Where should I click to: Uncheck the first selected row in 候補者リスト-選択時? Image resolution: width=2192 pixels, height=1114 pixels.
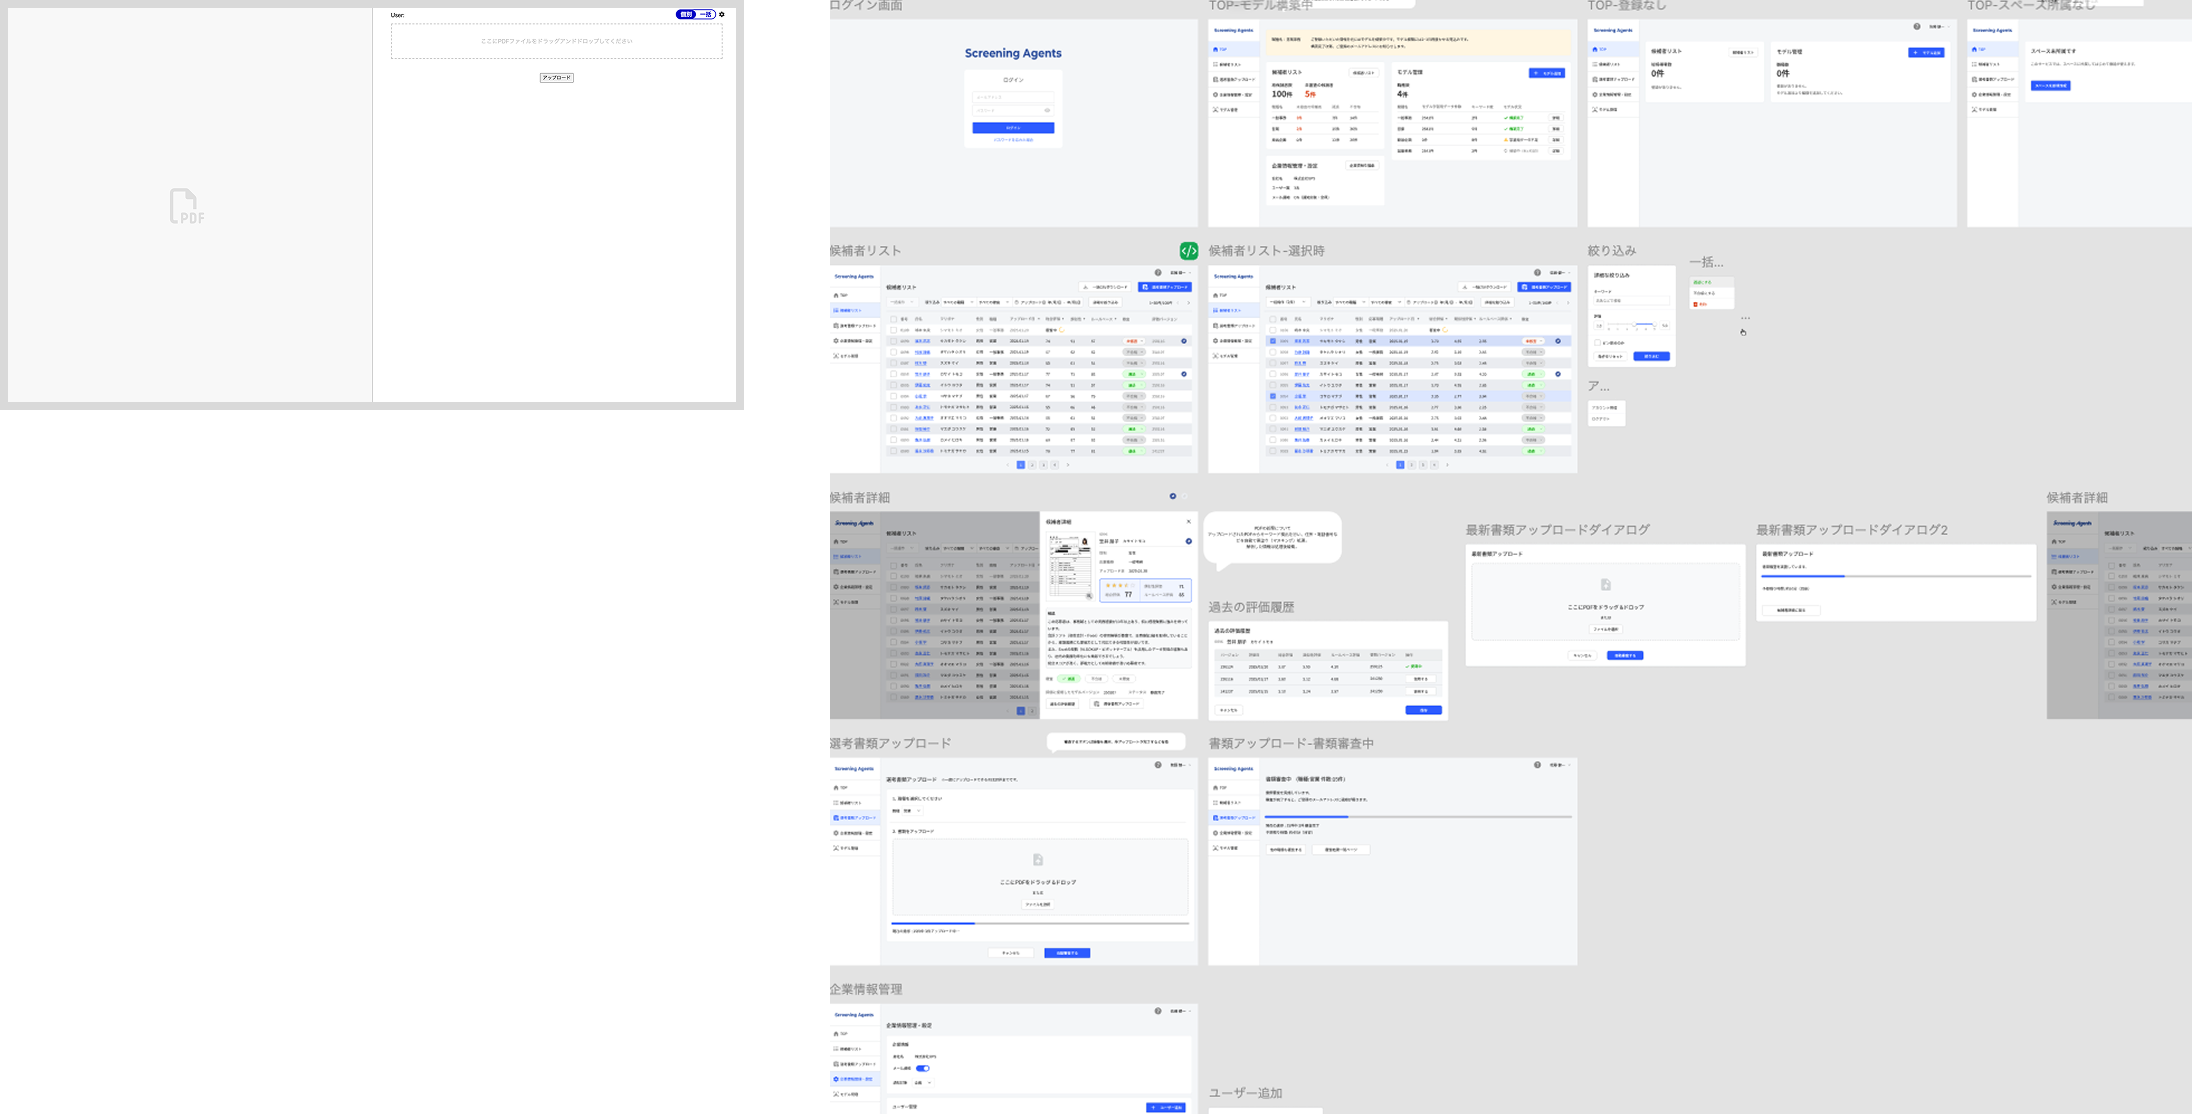pyautogui.click(x=1272, y=341)
